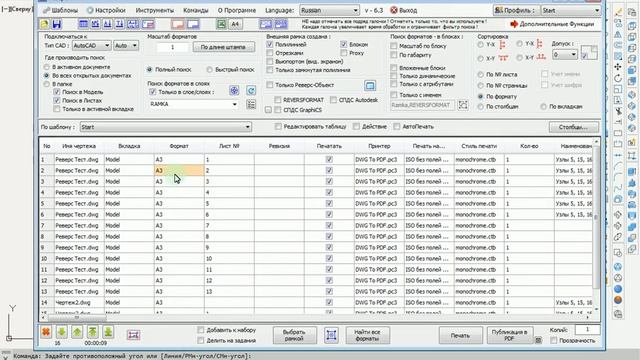Click the green move-up arrow icon
640x360 pixels.
pyautogui.click(x=77, y=332)
